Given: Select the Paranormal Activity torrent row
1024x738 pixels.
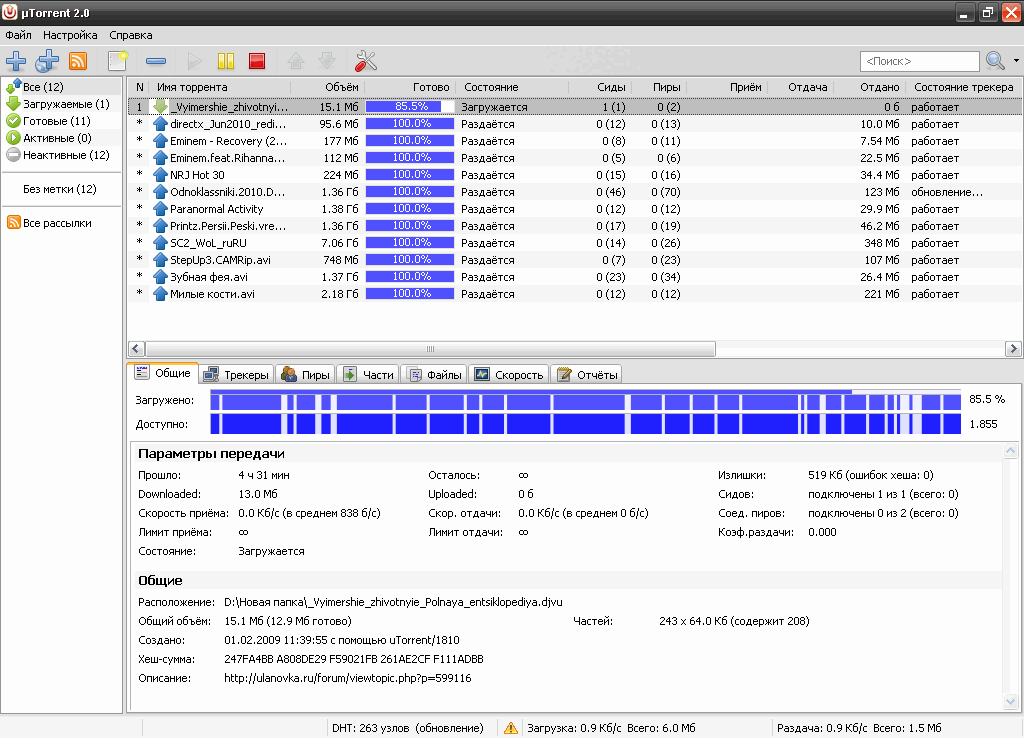Looking at the screenshot, I should (x=216, y=209).
